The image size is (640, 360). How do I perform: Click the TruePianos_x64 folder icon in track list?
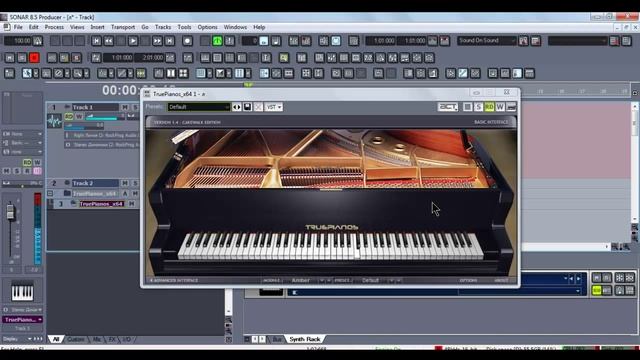[67, 193]
